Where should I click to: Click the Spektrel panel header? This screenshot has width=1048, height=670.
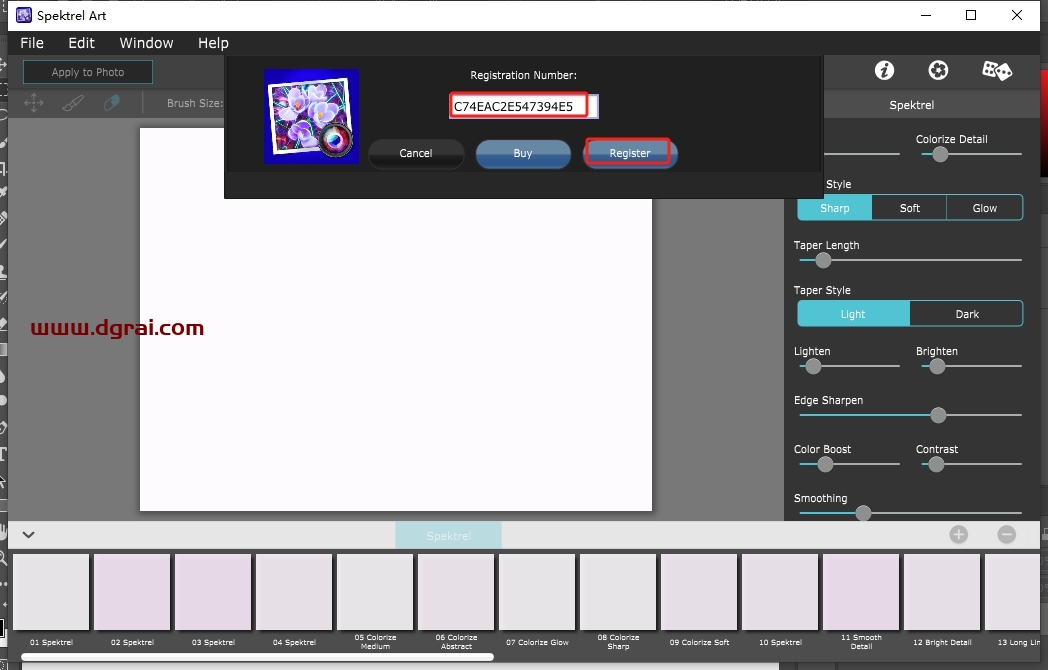pyautogui.click(x=912, y=105)
